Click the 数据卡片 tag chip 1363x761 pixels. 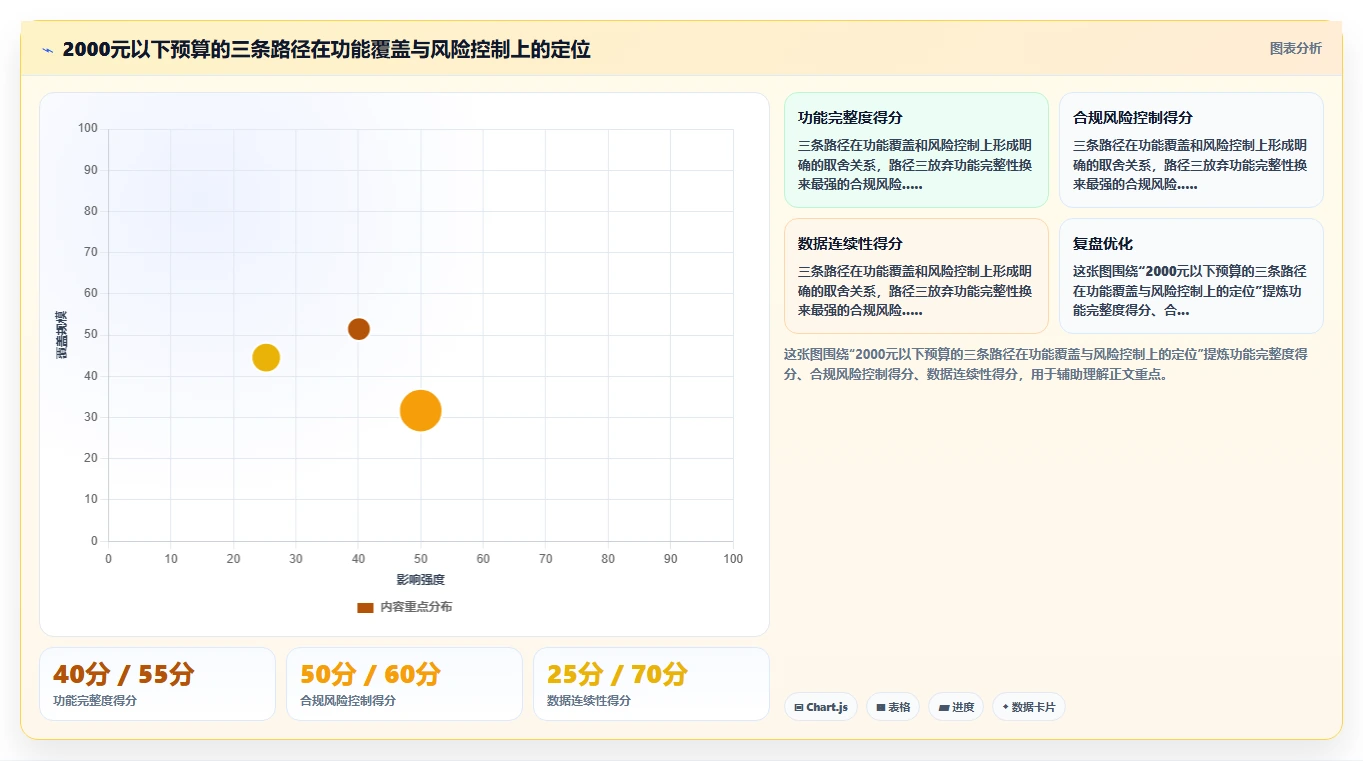point(1028,707)
